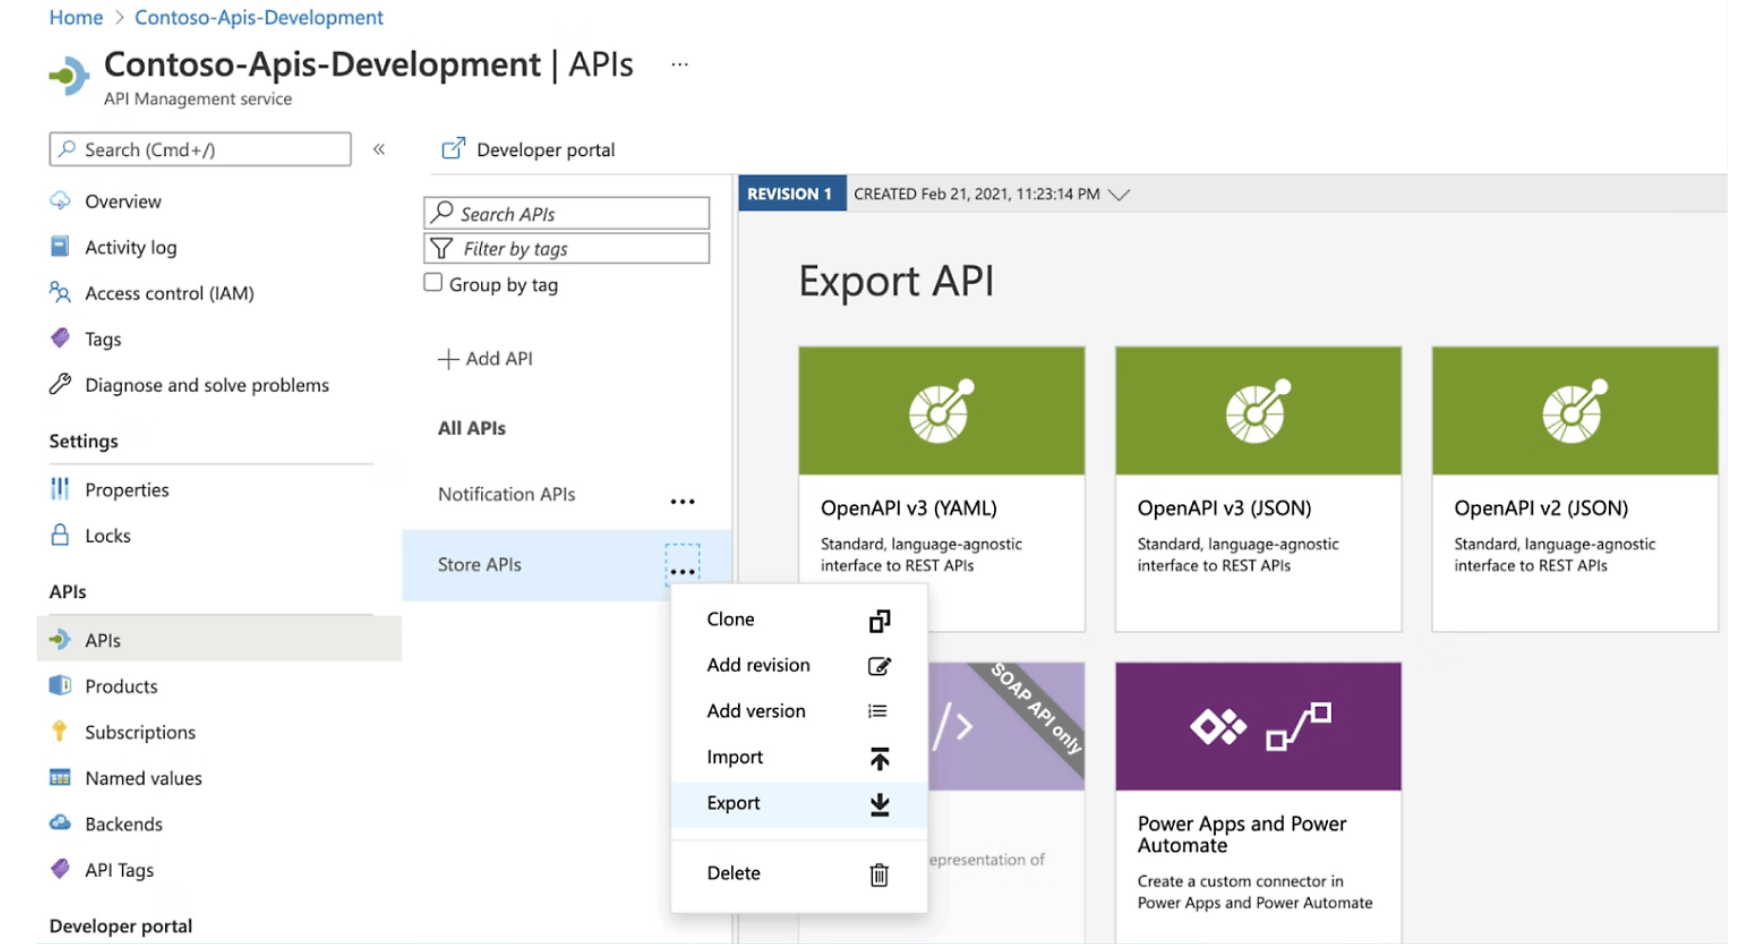Viewport: 1748px width, 945px height.
Task: Click the Add revision pencil icon
Action: [879, 666]
